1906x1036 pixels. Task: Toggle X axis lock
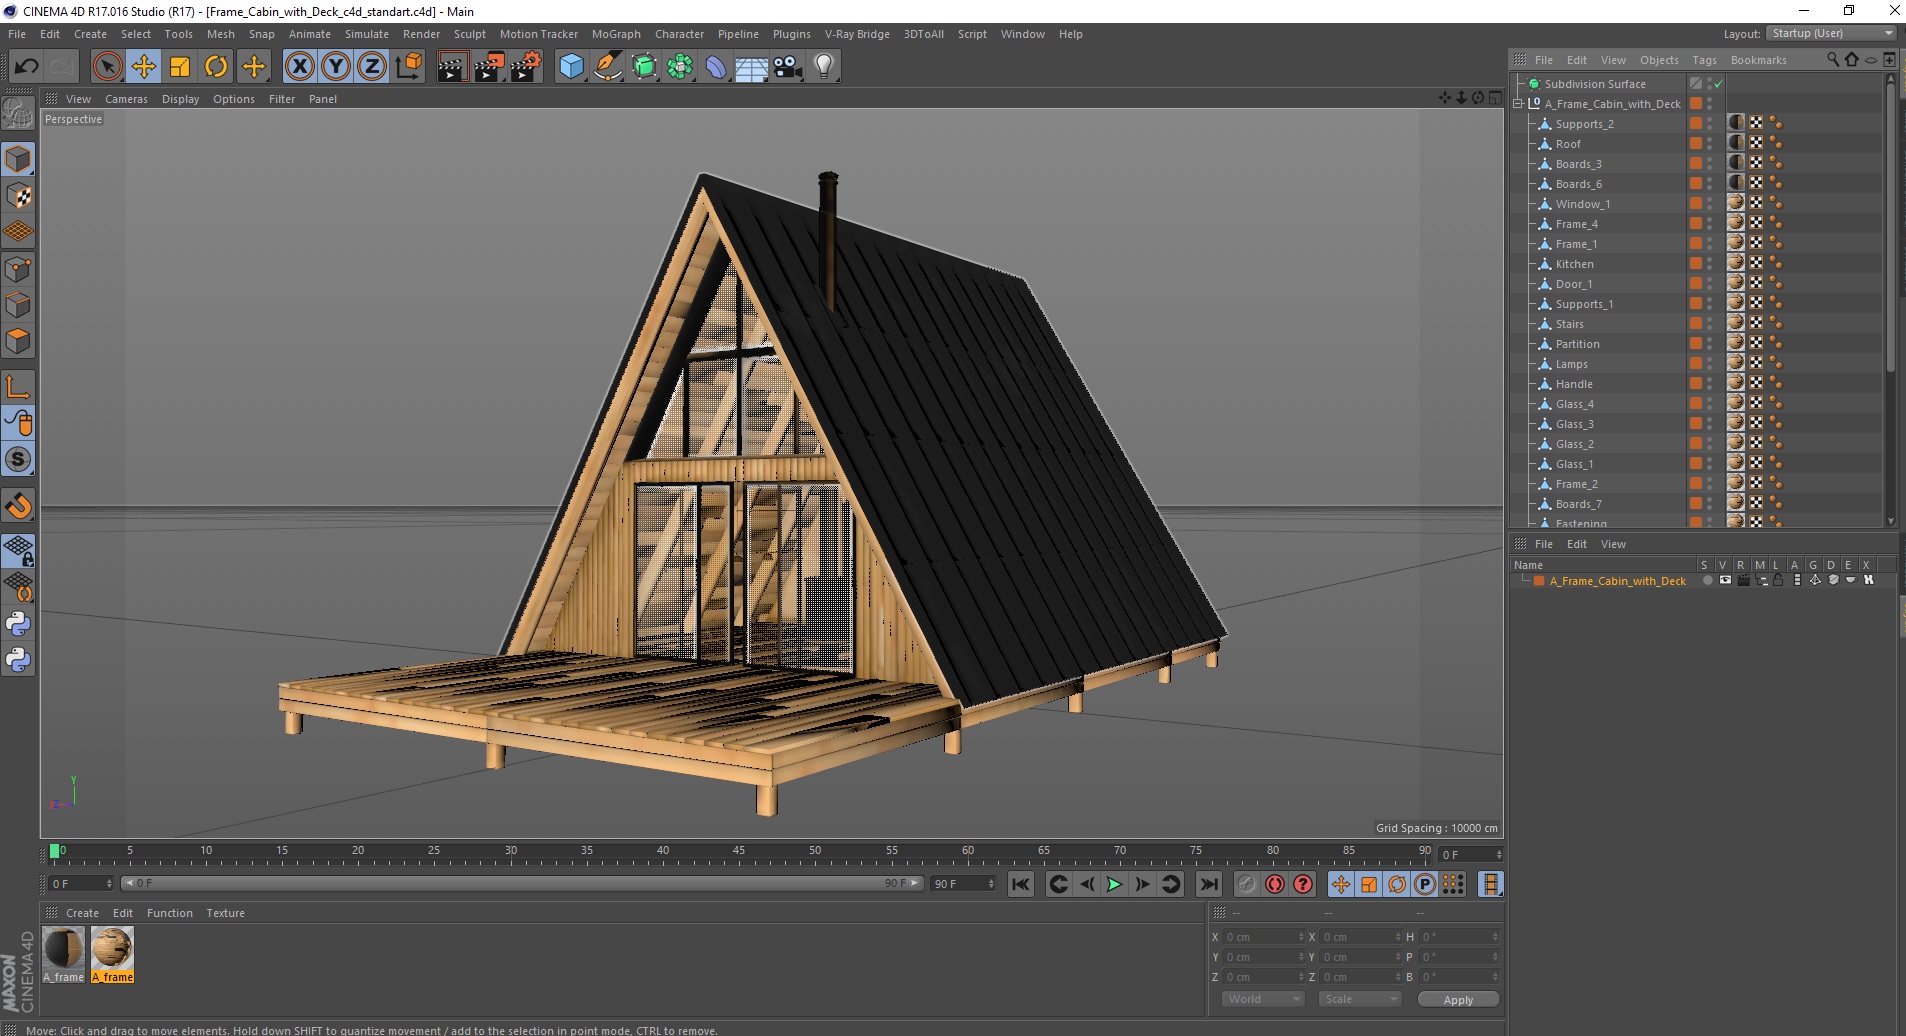click(299, 67)
